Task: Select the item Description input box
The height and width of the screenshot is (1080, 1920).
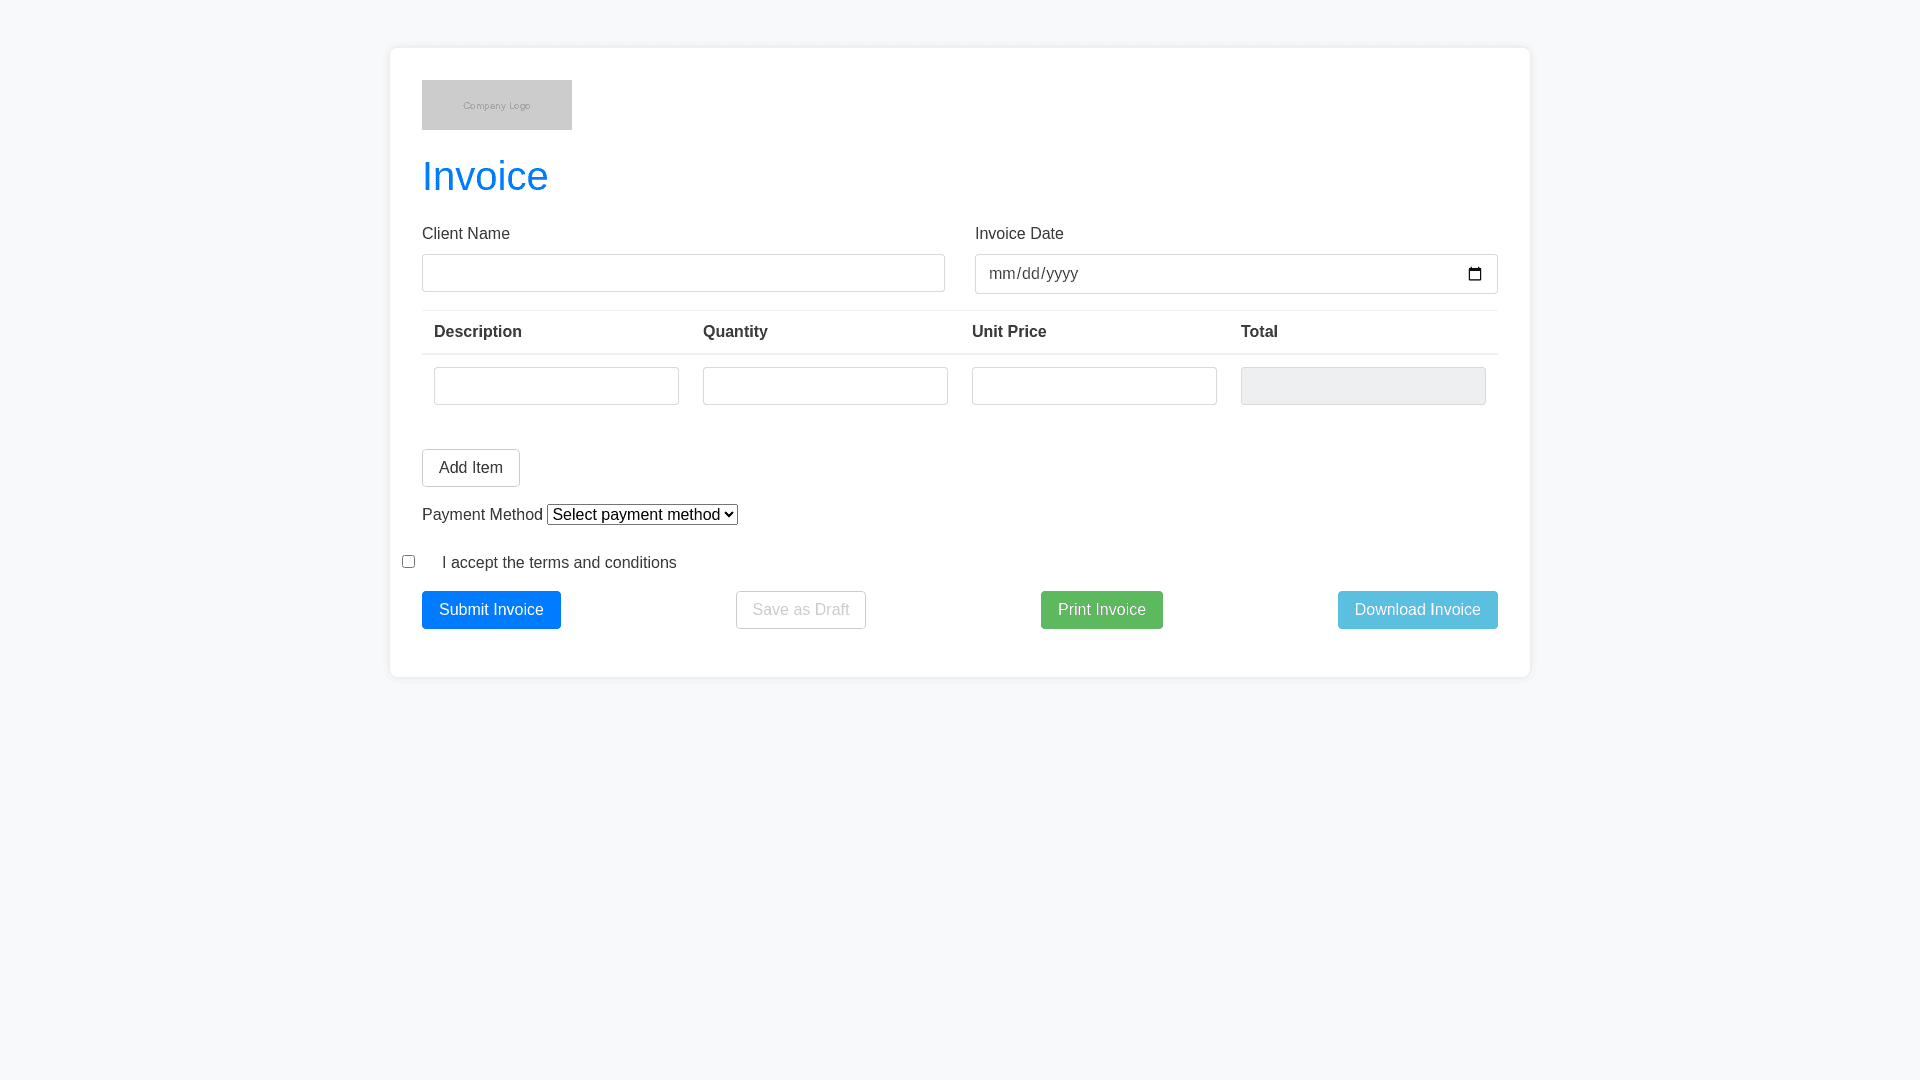Action: [556, 386]
